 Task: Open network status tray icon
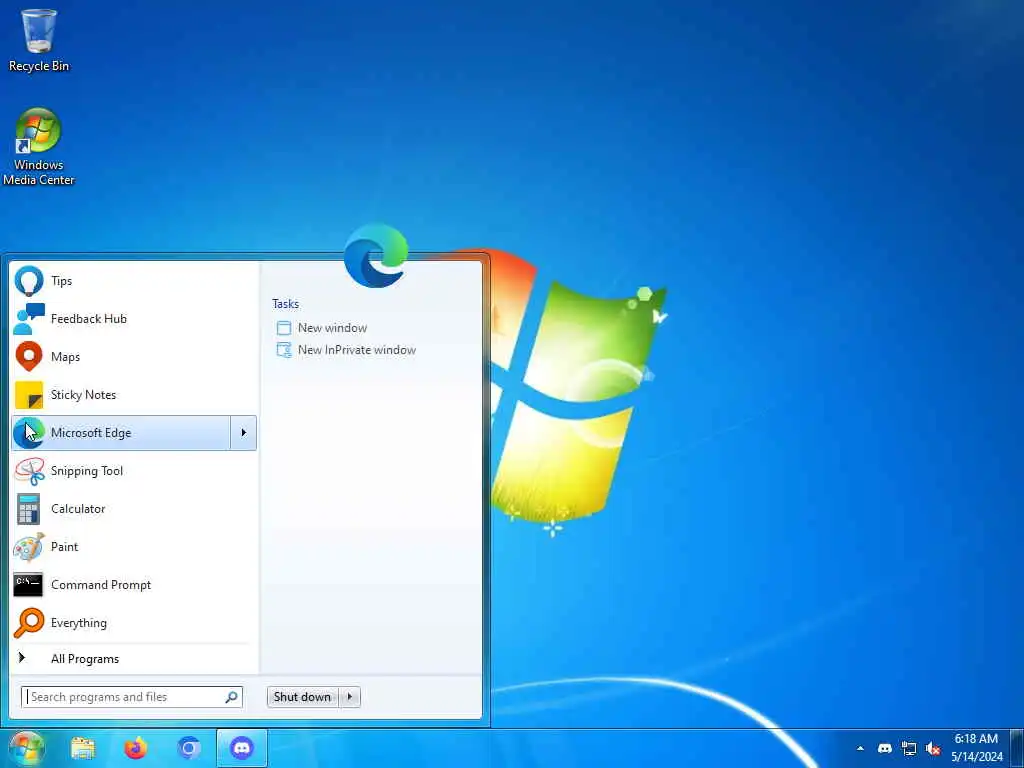pyautogui.click(x=909, y=748)
